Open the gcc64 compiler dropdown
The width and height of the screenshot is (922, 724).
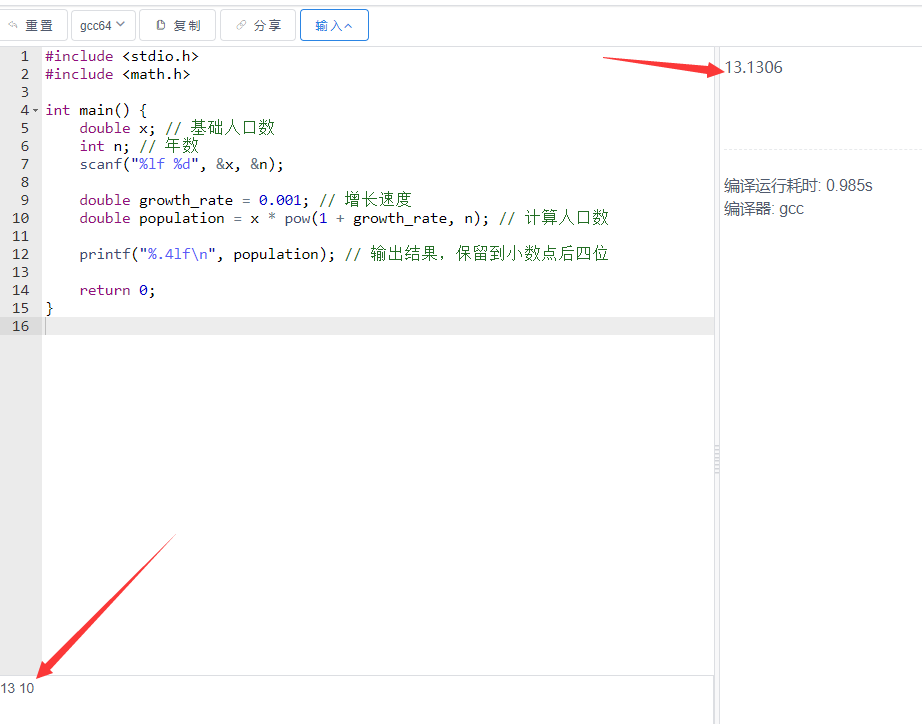103,25
